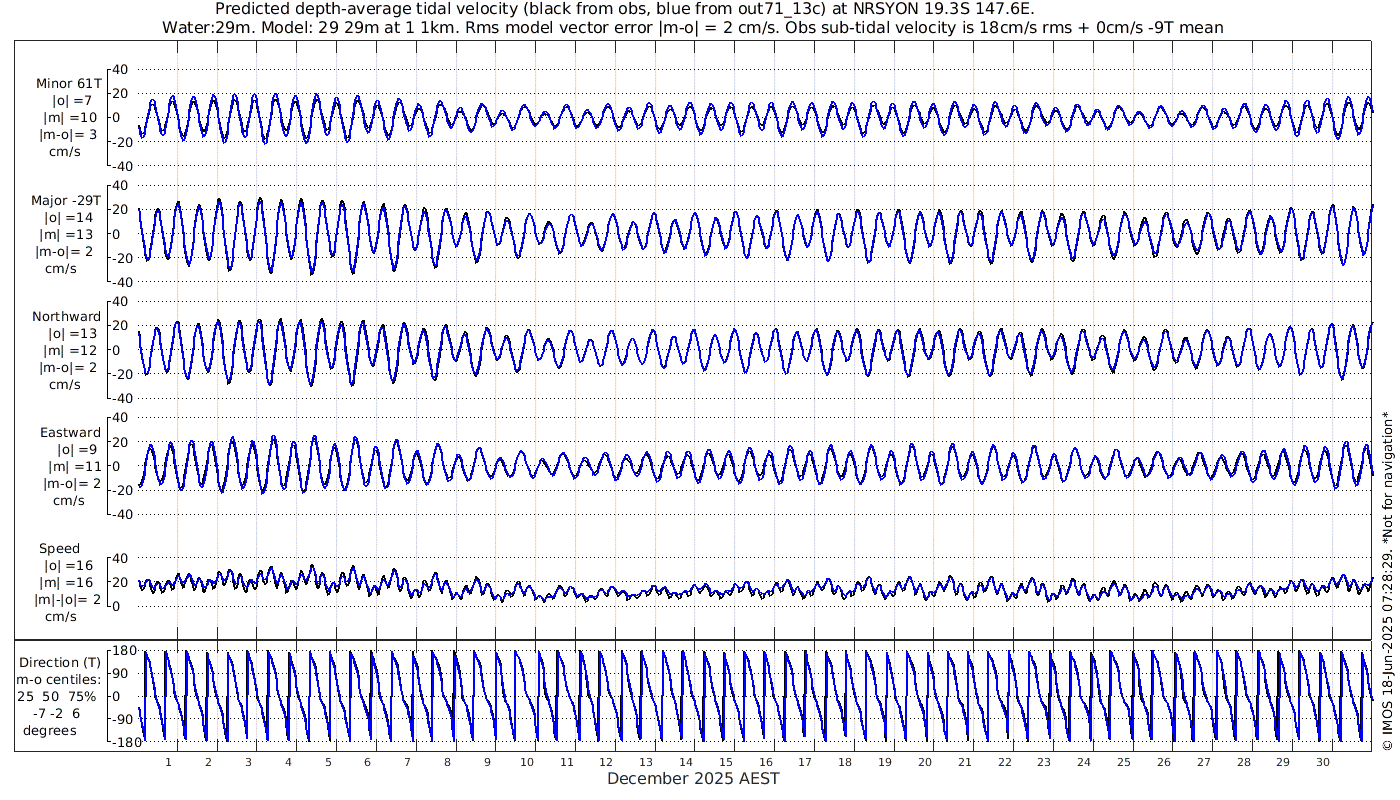Click the "Northward" panel label
Image resolution: width=1400 pixels, height=800 pixels.
pyautogui.click(x=66, y=316)
